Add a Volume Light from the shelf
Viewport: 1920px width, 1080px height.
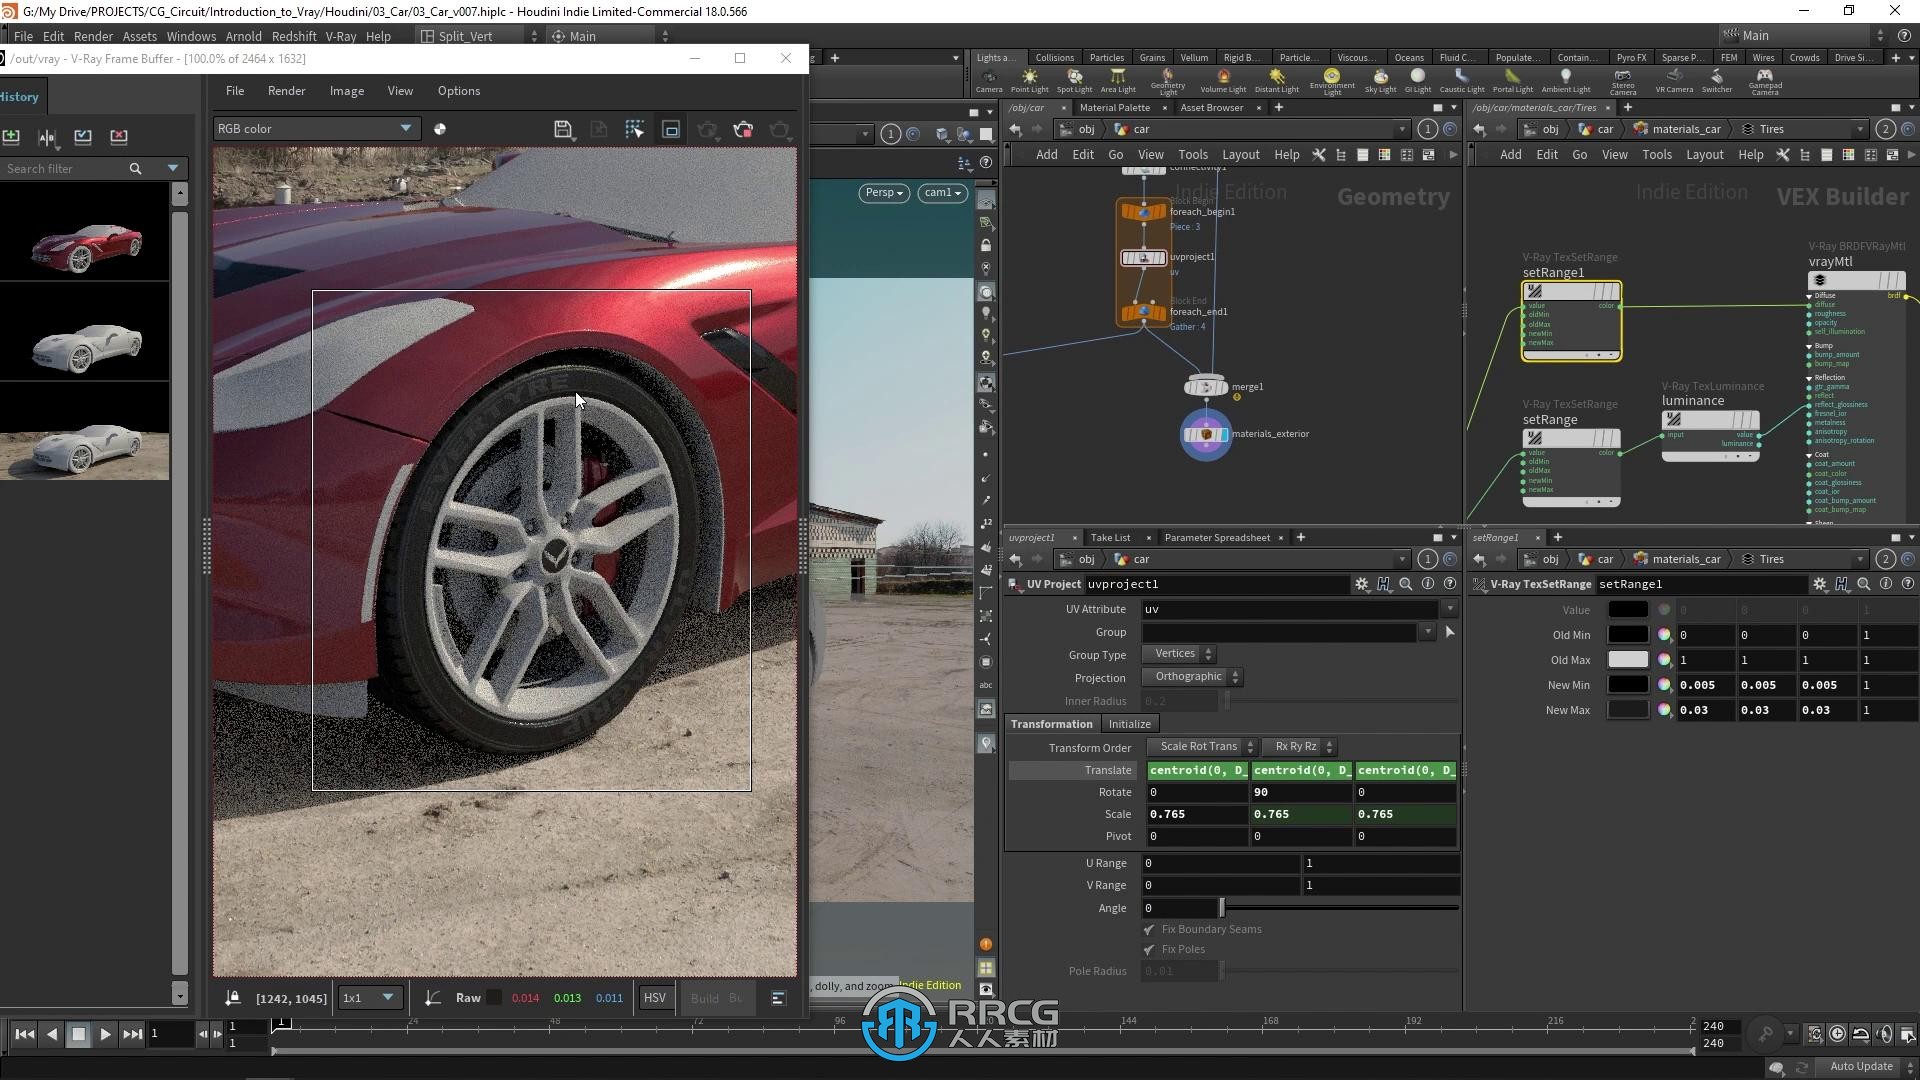coord(1222,80)
